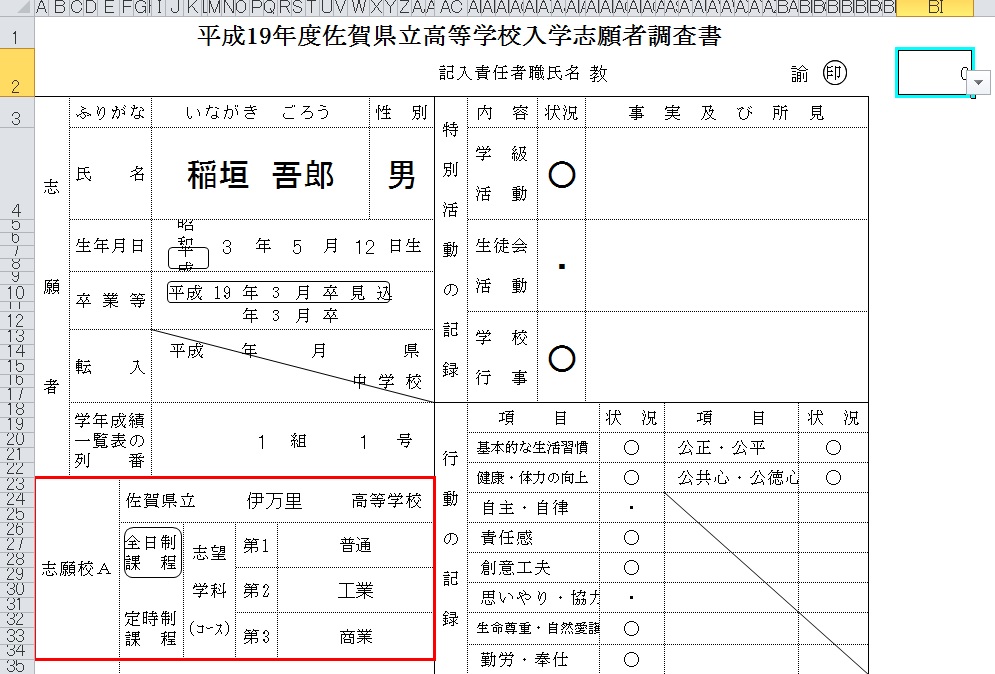Select the boxed 平成19年3月卒見込 option

pyautogui.click(x=279, y=293)
